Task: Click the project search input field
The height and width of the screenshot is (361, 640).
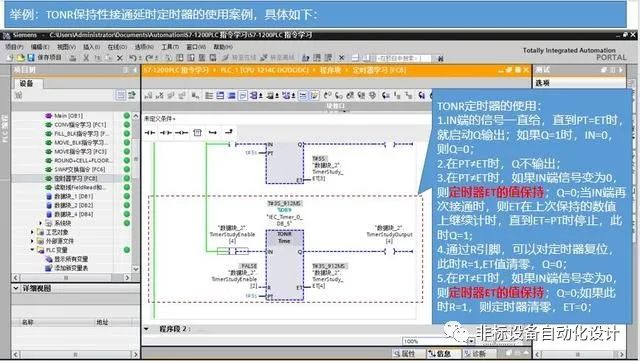Action: tap(402, 58)
